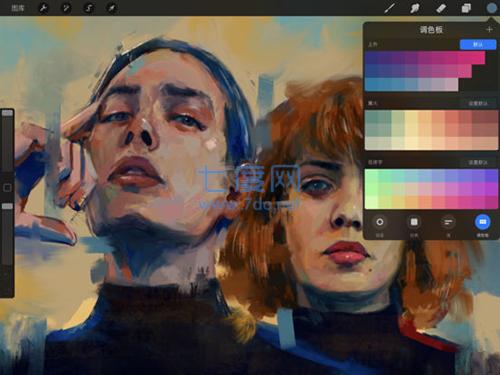The width and height of the screenshot is (500, 375).
Task: Switch to the Classic color tab
Action: [414, 226]
